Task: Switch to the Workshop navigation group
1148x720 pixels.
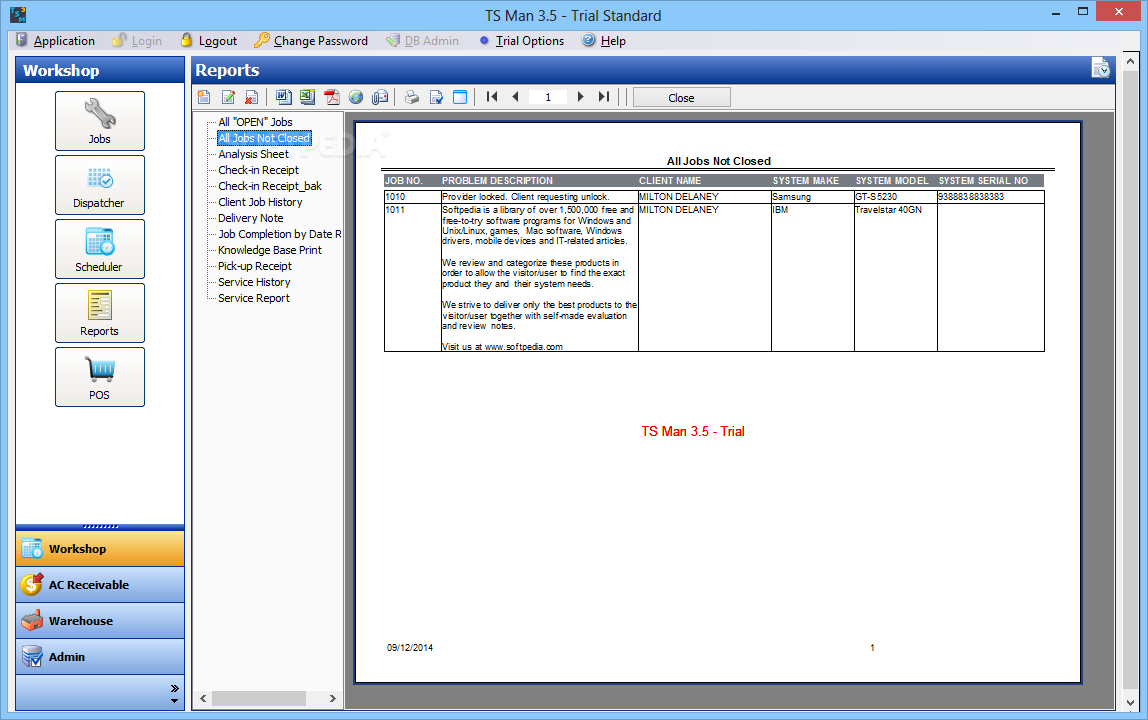Action: point(100,549)
